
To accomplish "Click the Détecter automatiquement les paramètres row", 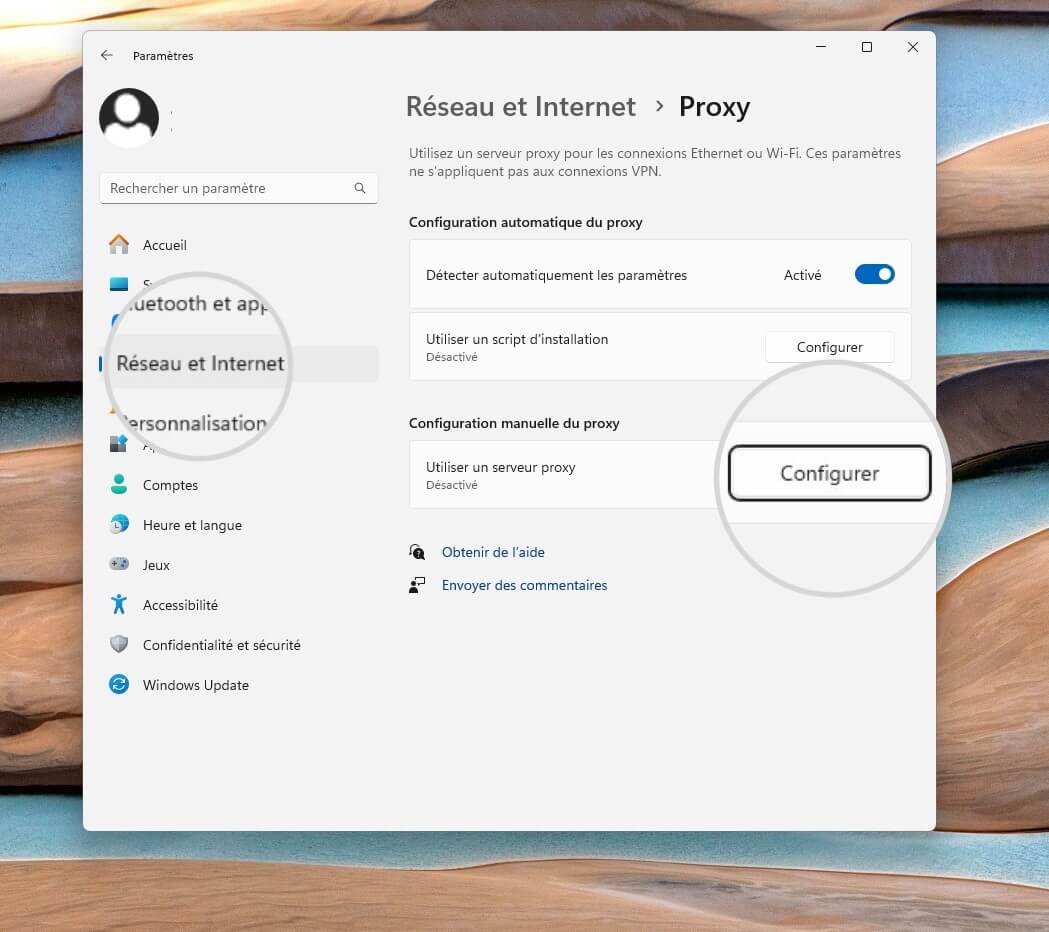I will 660,274.
